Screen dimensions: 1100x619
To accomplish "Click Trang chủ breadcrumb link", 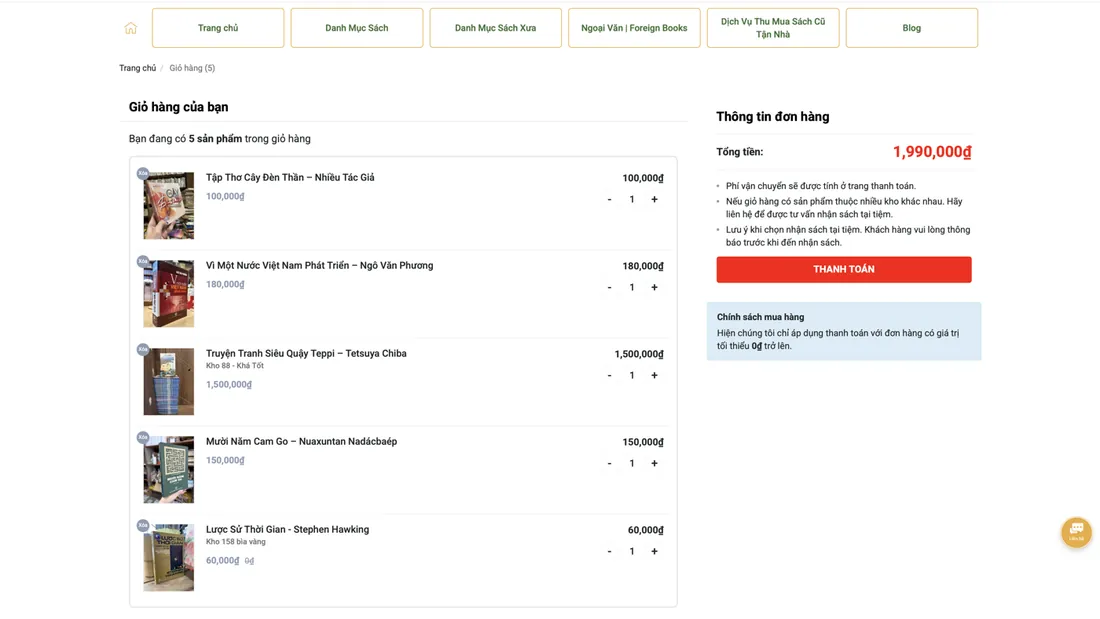I will (x=138, y=68).
